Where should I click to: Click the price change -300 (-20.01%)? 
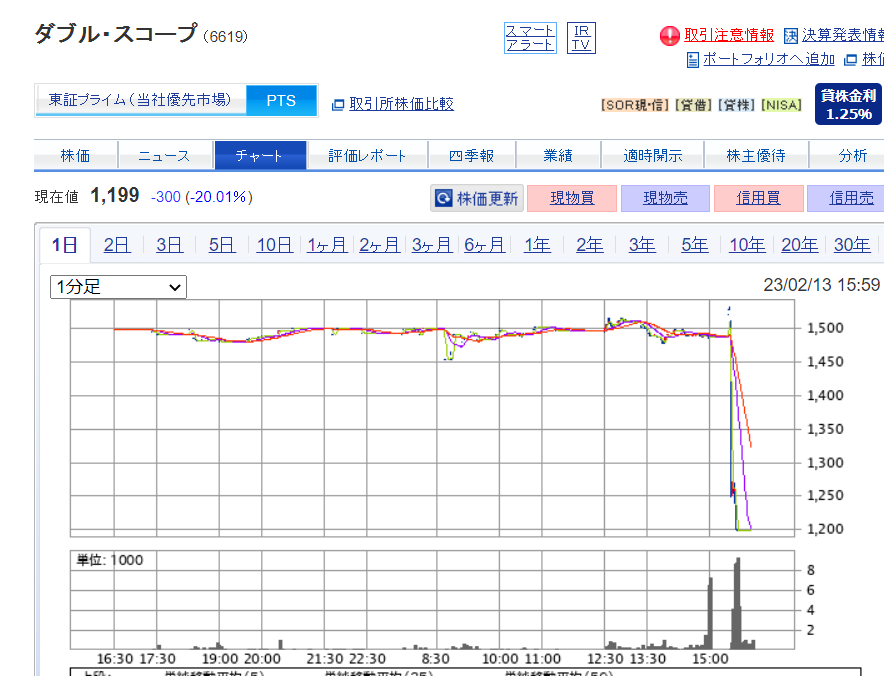[x=202, y=197]
